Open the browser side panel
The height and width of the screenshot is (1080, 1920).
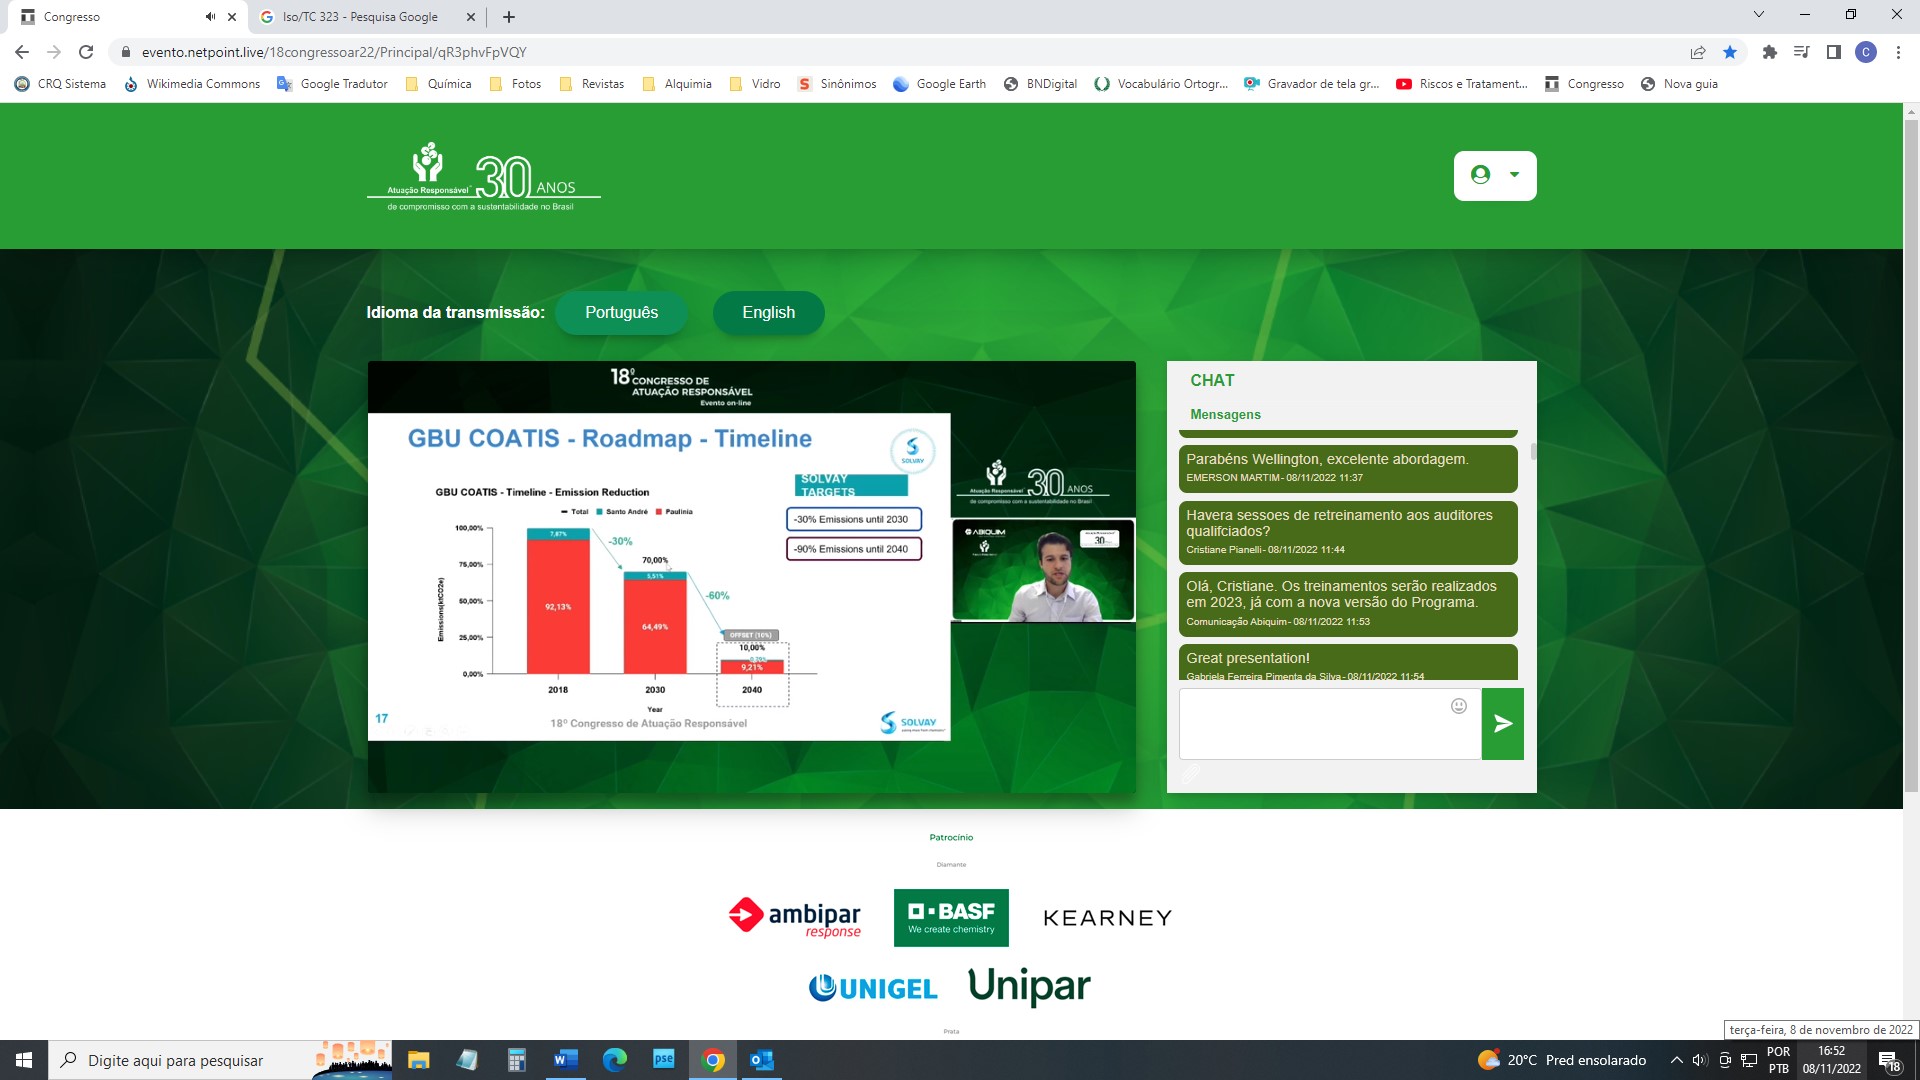point(1834,52)
